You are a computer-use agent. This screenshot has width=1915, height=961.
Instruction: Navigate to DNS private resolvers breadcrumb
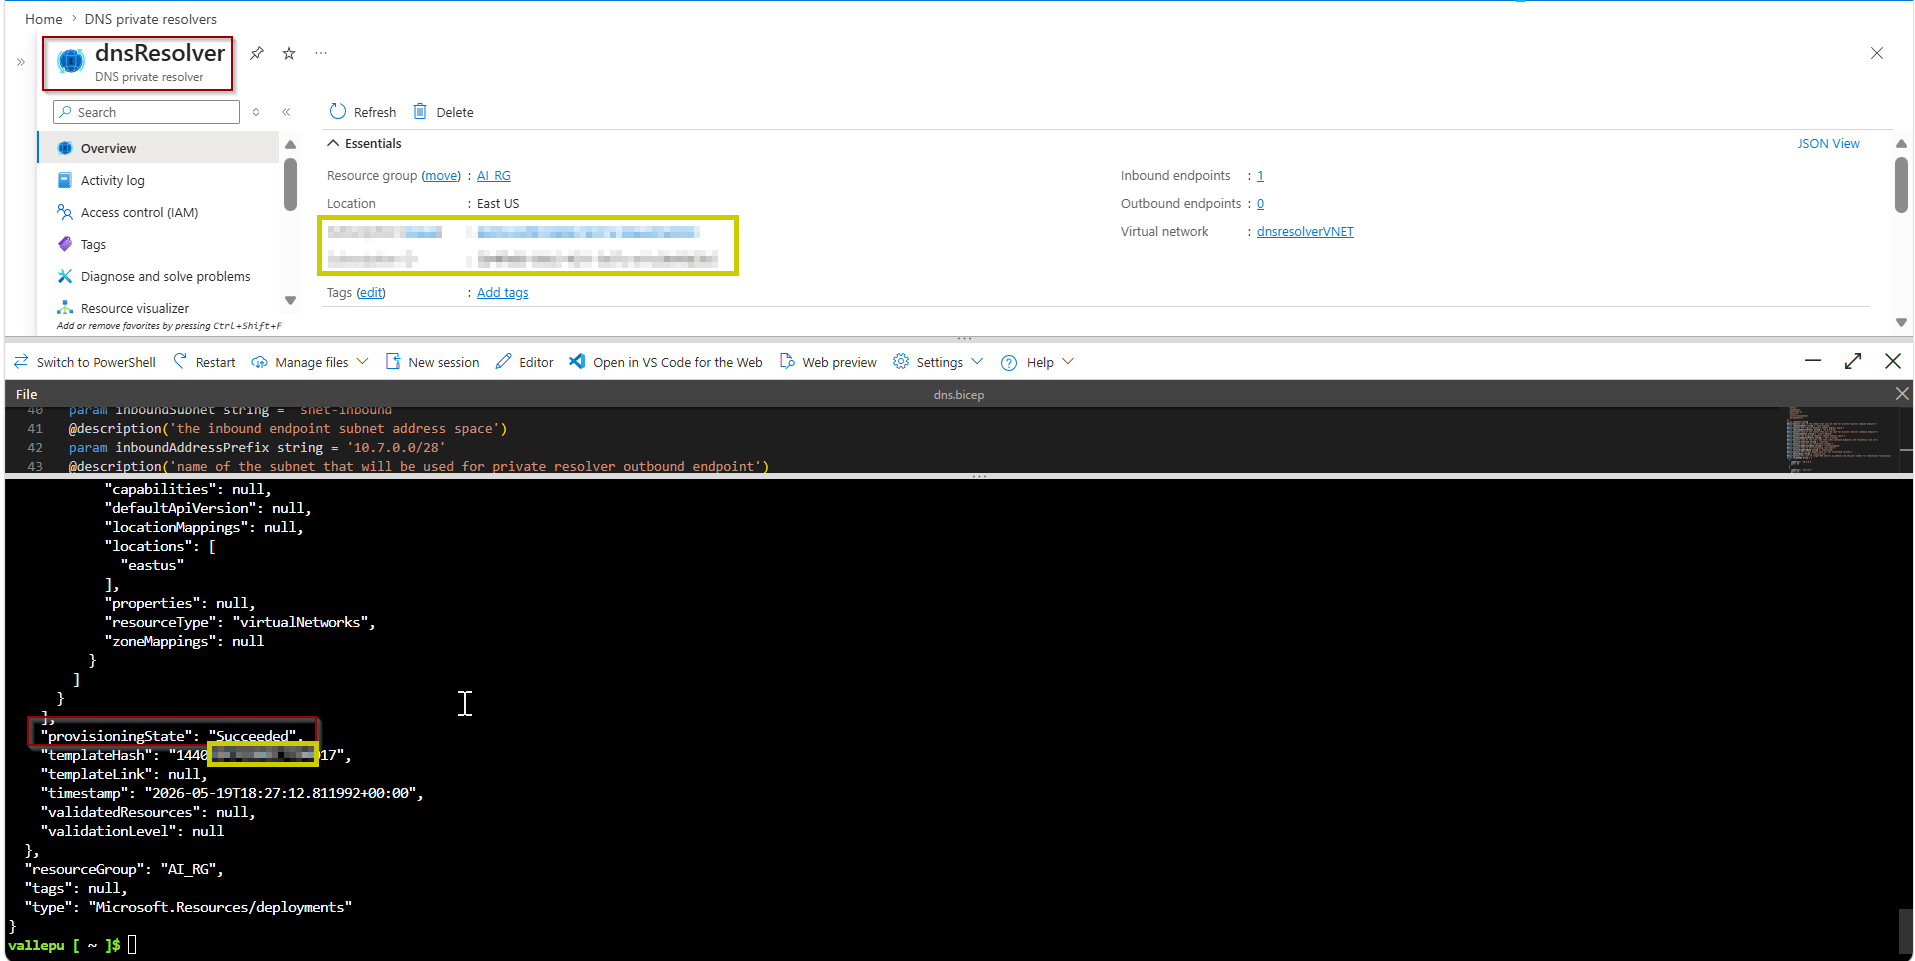pyautogui.click(x=151, y=19)
